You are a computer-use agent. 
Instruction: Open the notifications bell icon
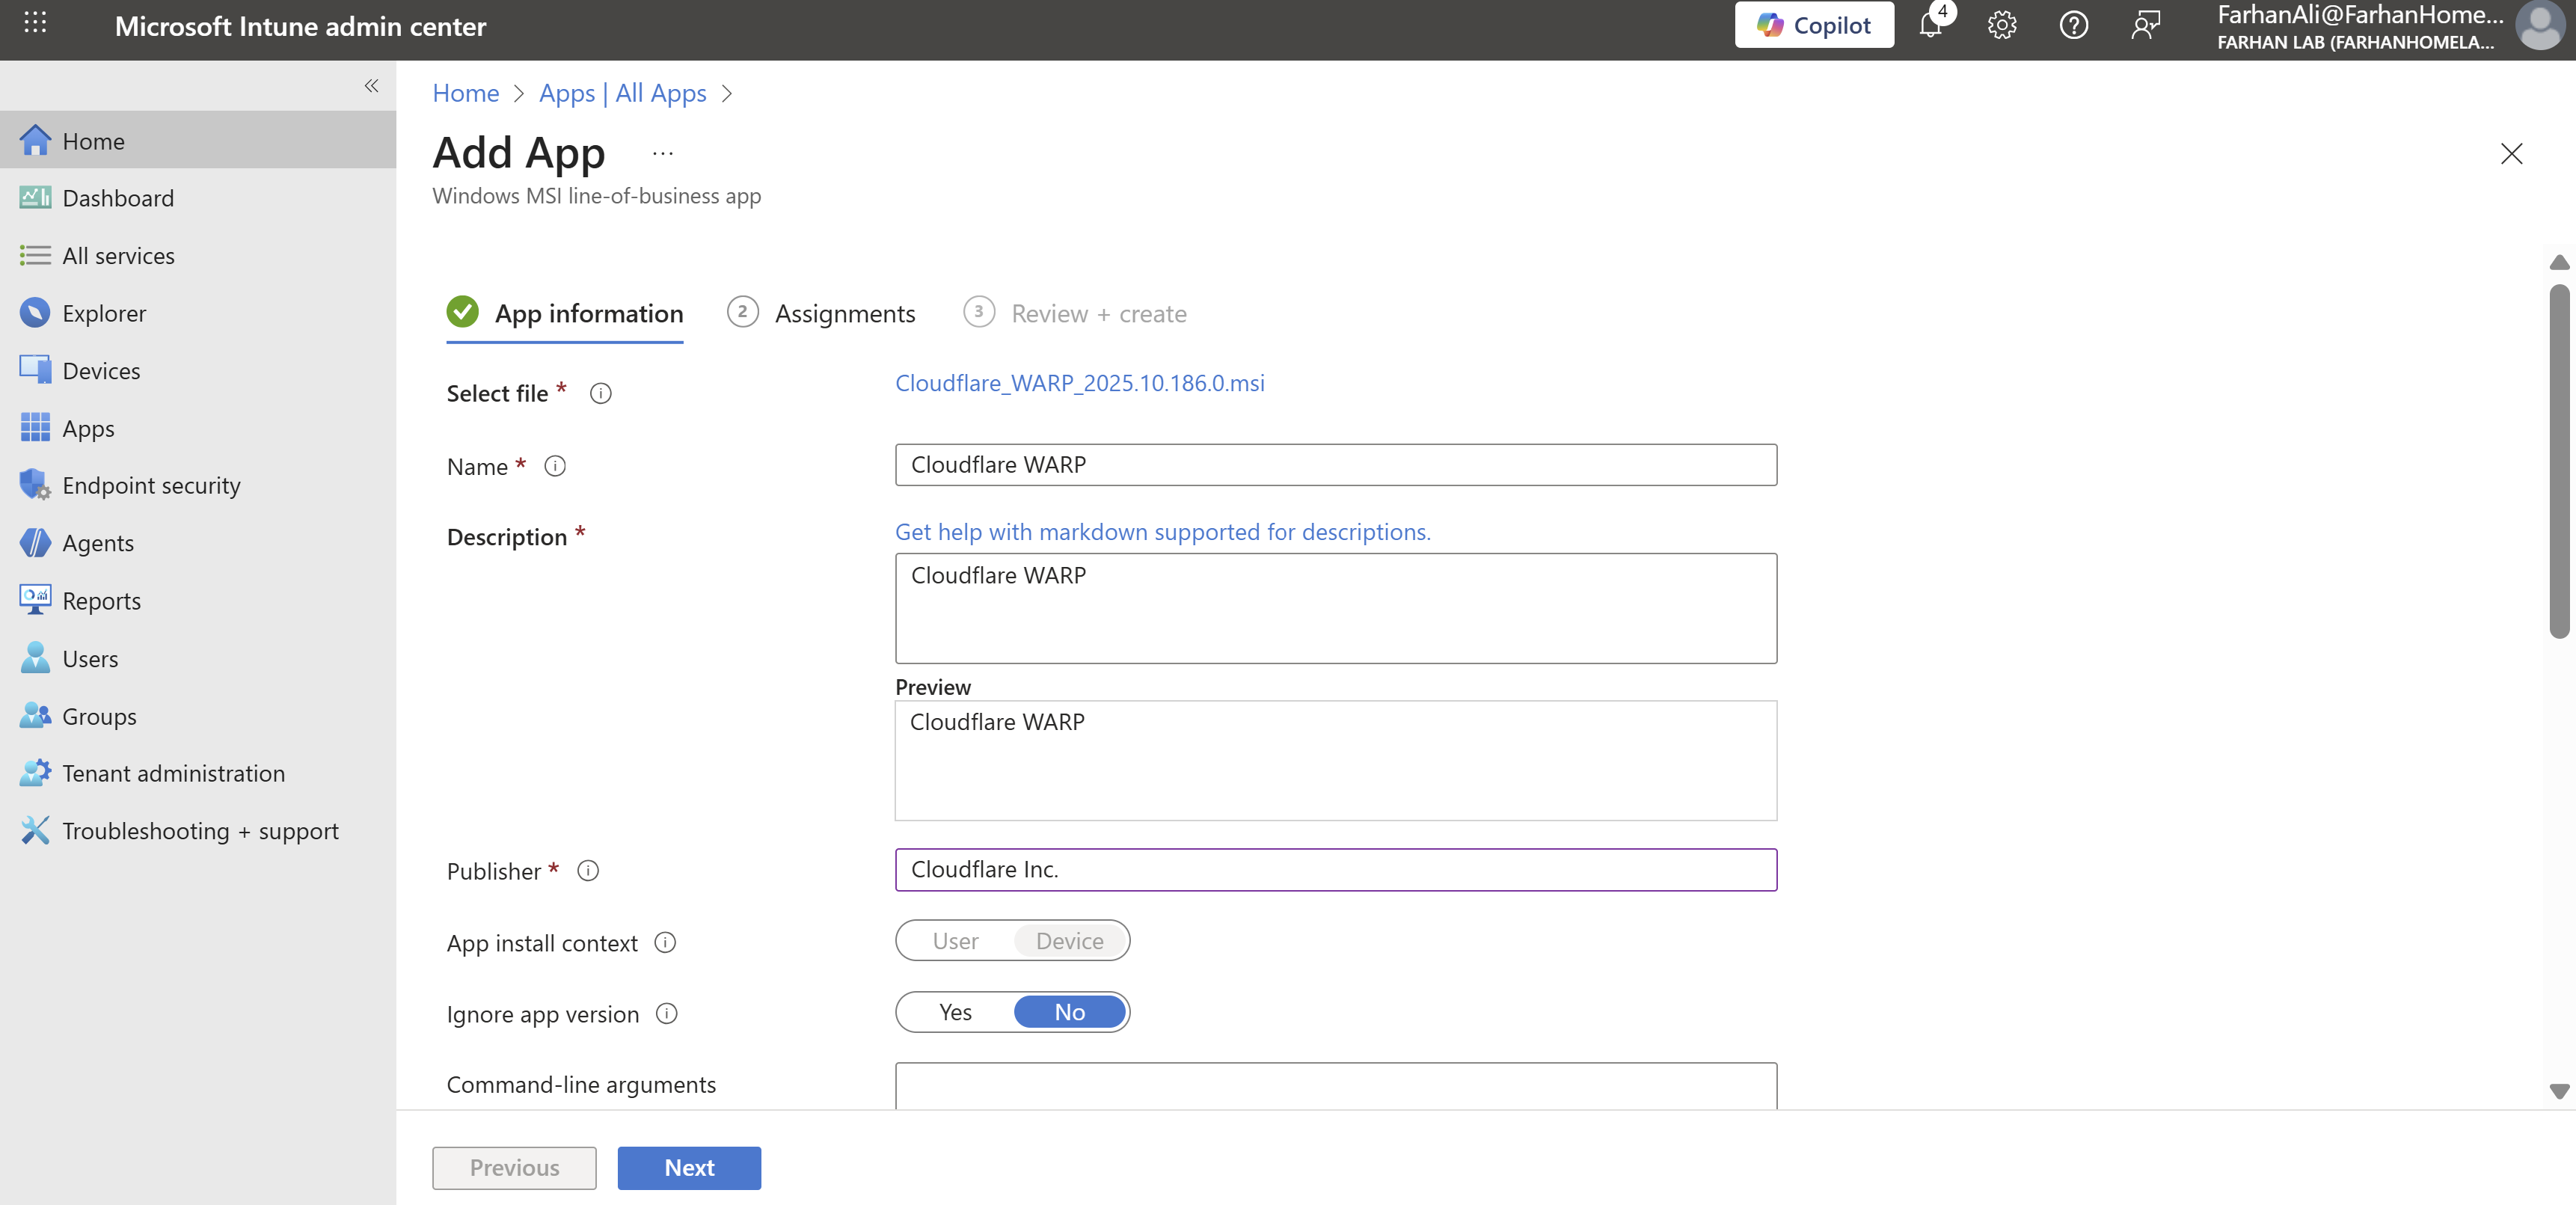pyautogui.click(x=1931, y=25)
